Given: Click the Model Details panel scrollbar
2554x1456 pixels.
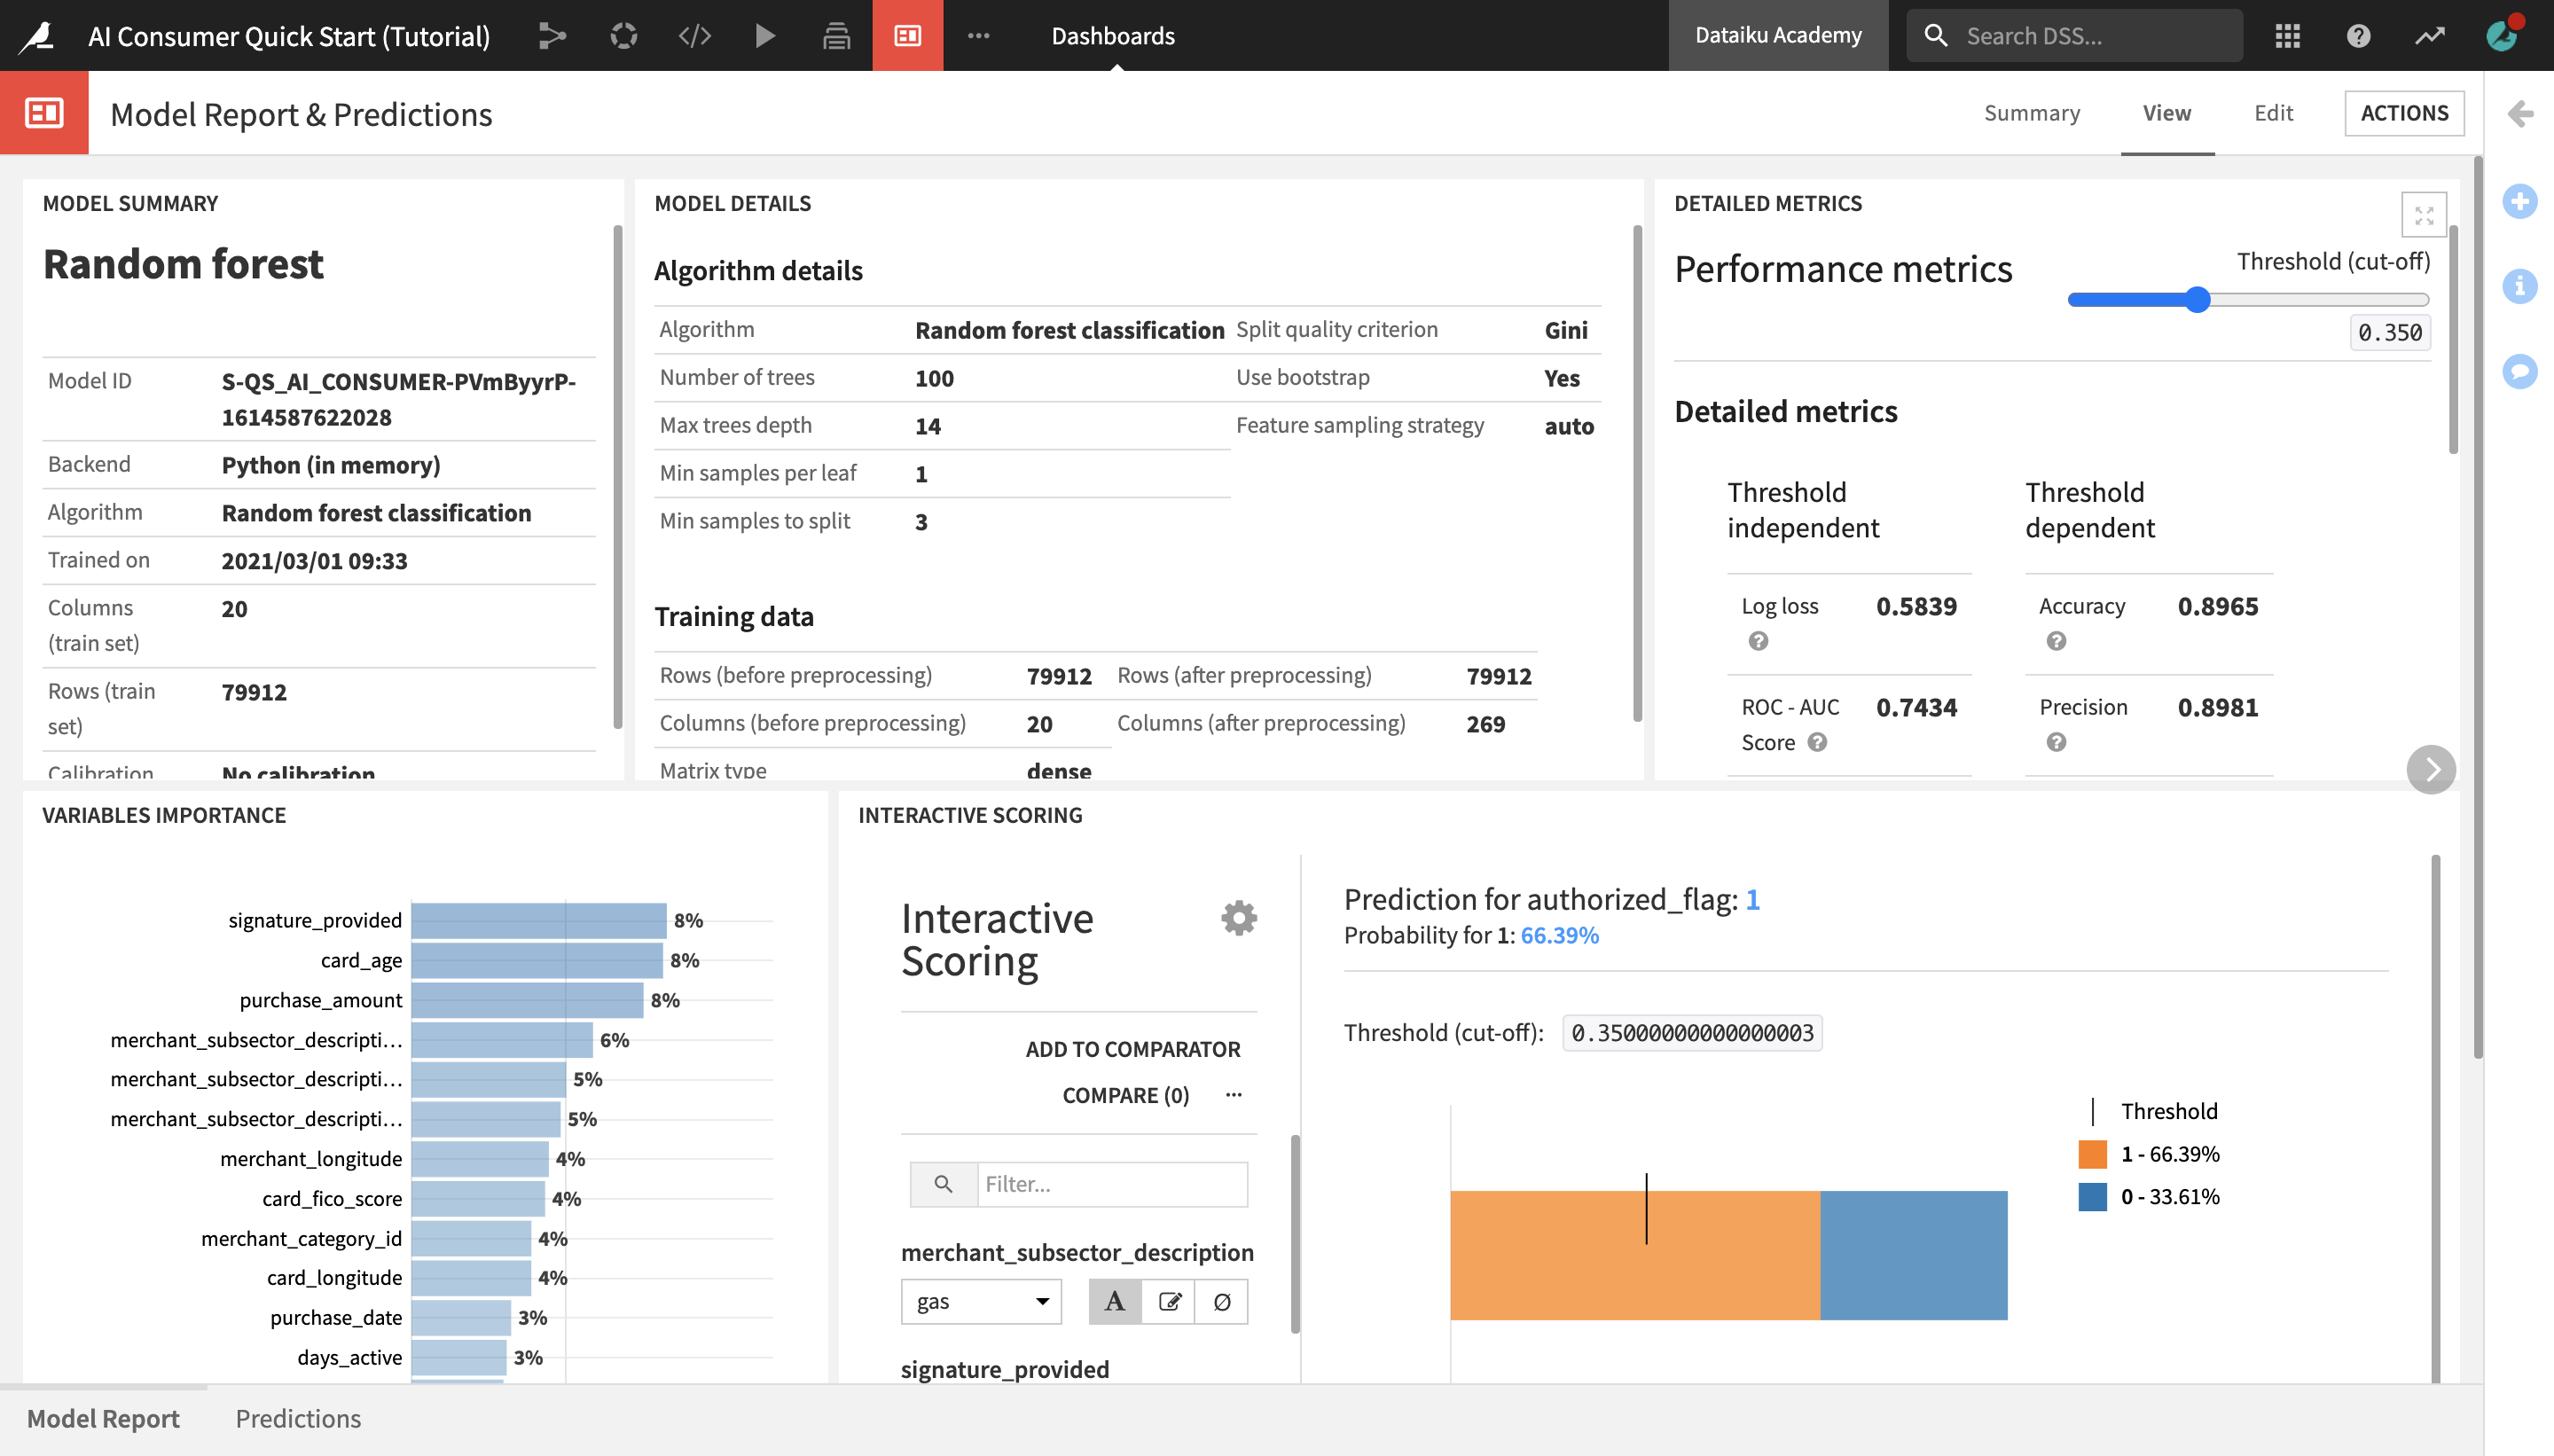Looking at the screenshot, I should (x=1637, y=473).
